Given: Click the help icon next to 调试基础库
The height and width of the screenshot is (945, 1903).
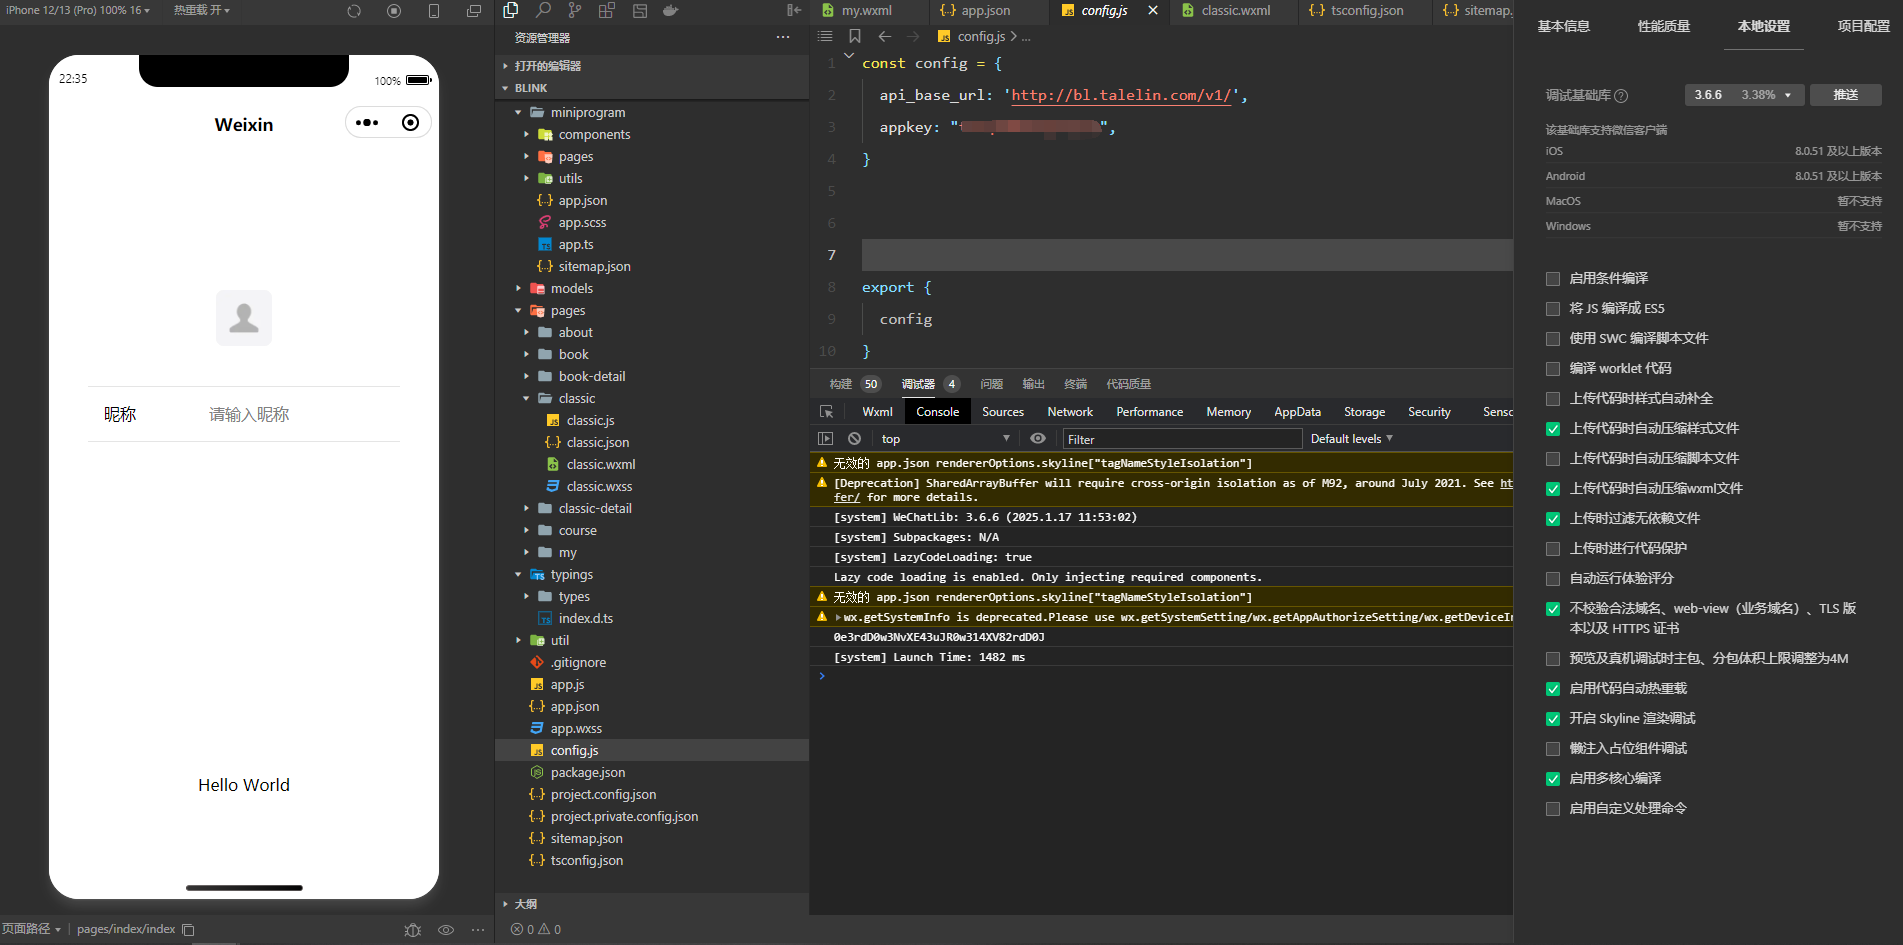Looking at the screenshot, I should 1621,96.
